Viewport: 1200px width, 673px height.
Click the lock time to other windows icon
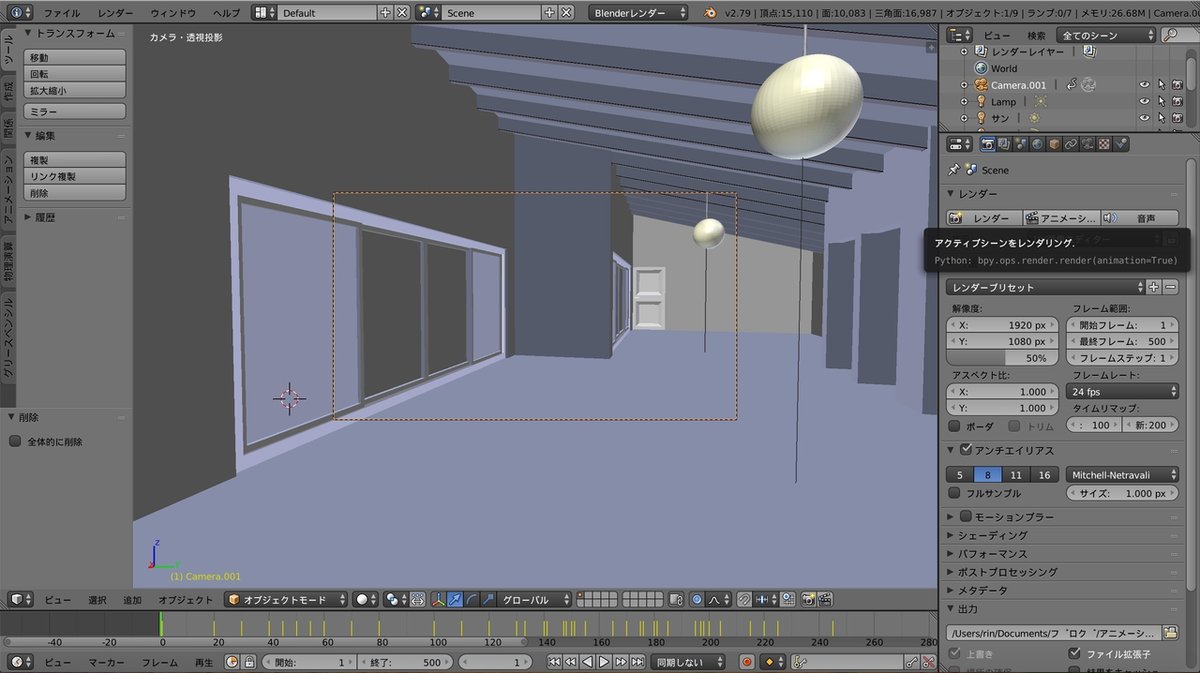[x=249, y=662]
